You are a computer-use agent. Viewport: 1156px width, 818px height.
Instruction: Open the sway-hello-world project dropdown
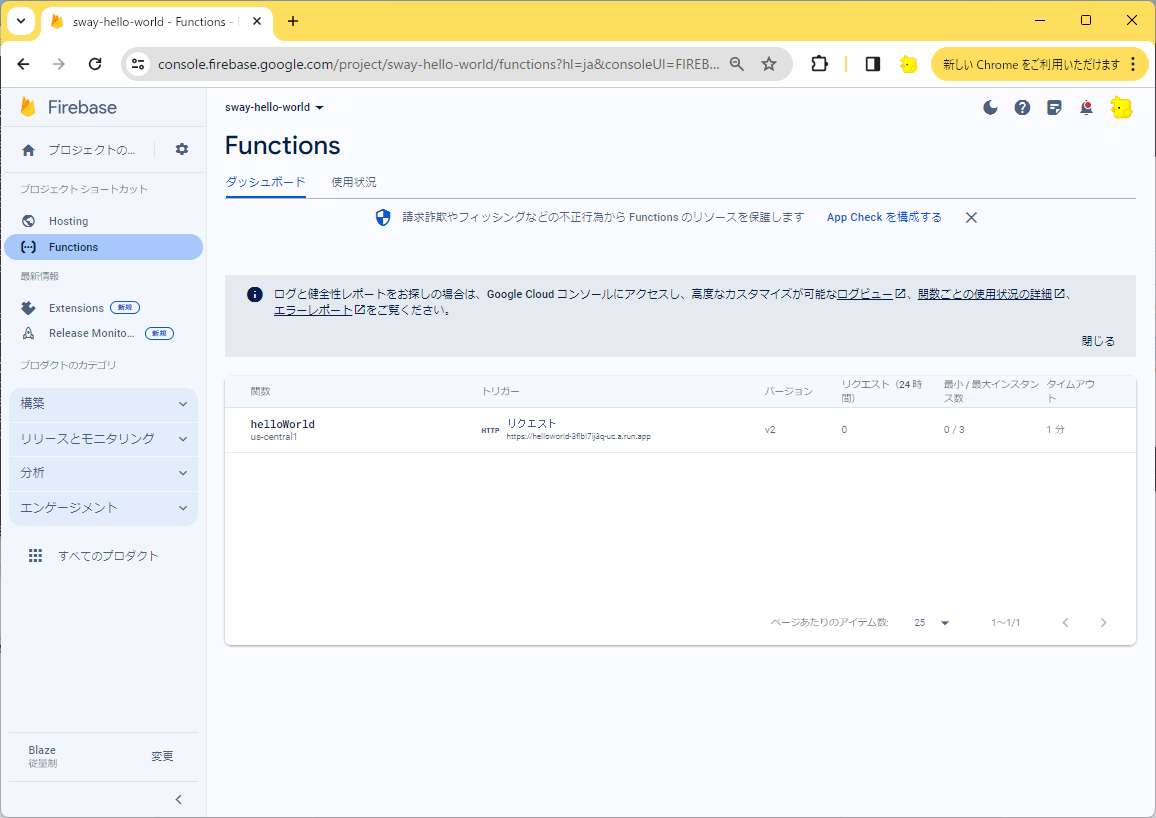pos(274,108)
